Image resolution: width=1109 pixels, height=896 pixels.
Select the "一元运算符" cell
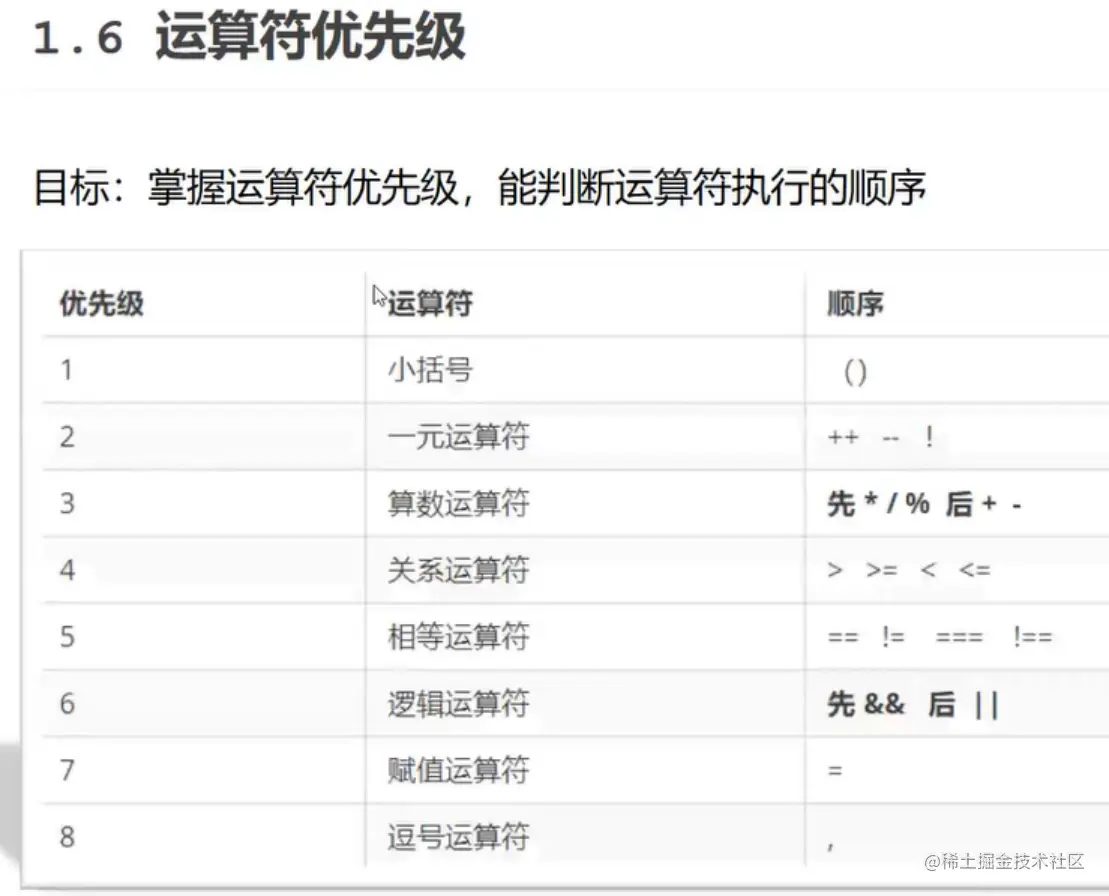(458, 436)
